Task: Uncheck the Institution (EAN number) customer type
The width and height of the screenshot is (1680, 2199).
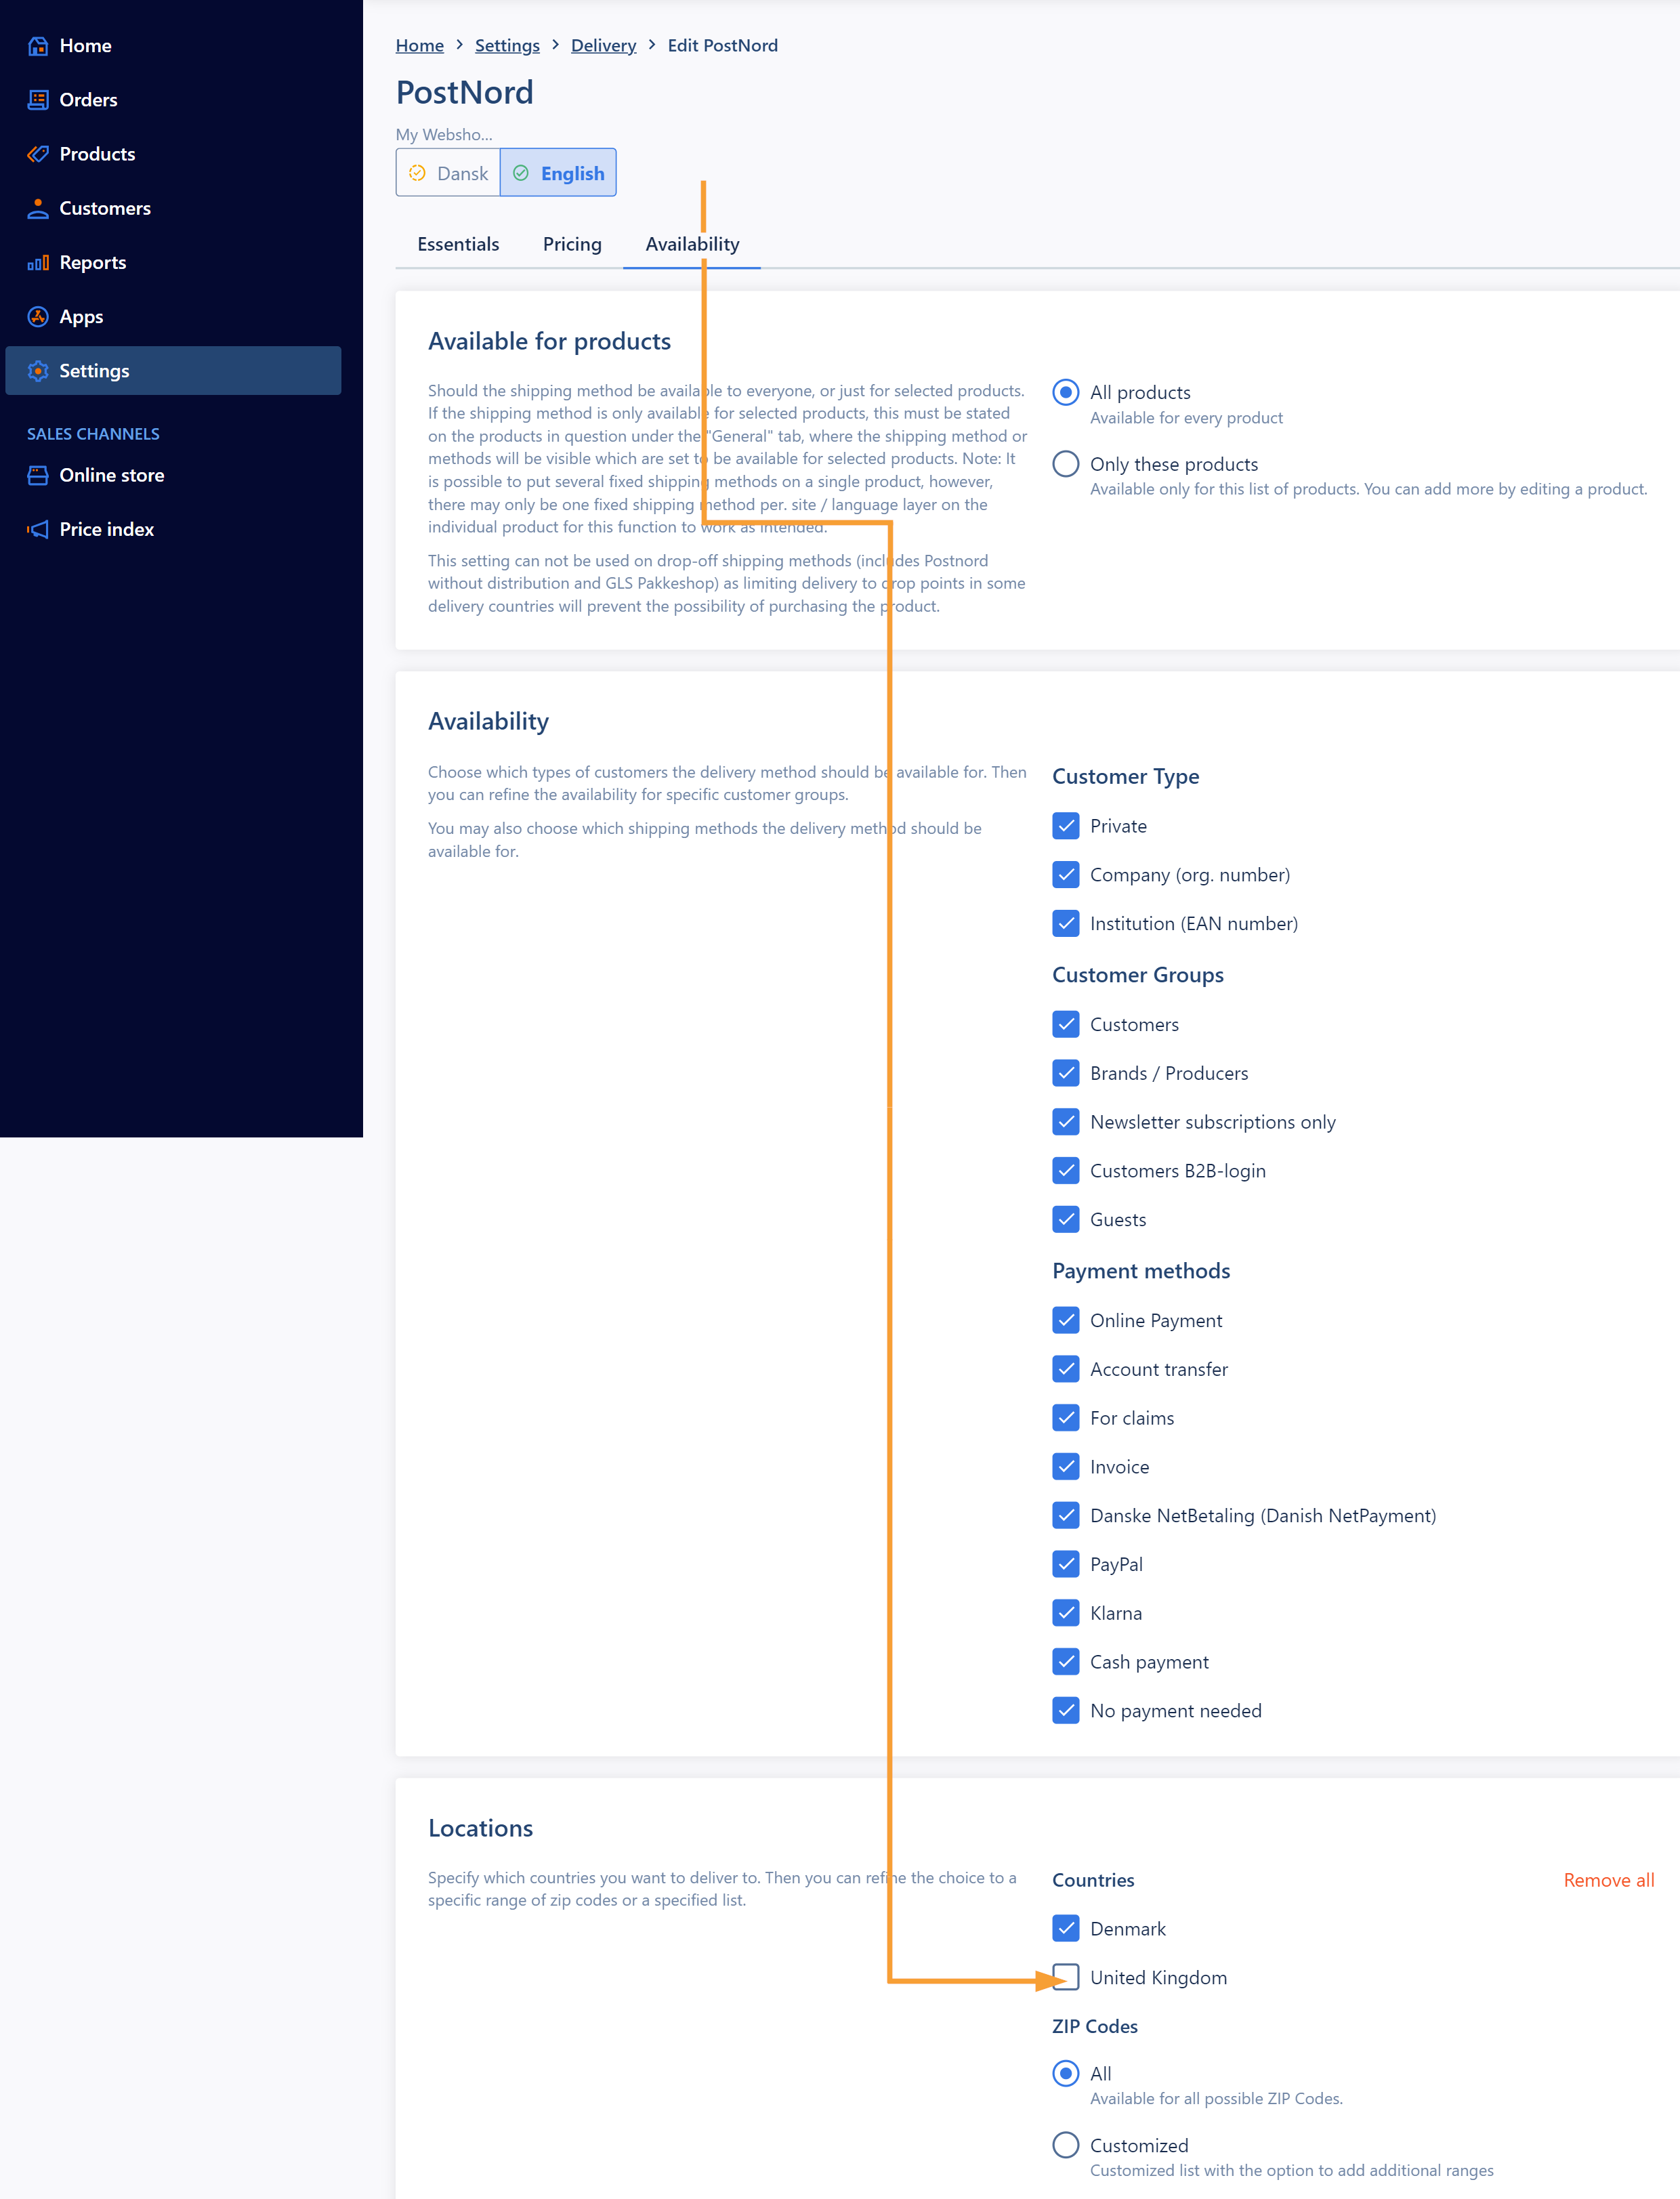Action: [1068, 923]
